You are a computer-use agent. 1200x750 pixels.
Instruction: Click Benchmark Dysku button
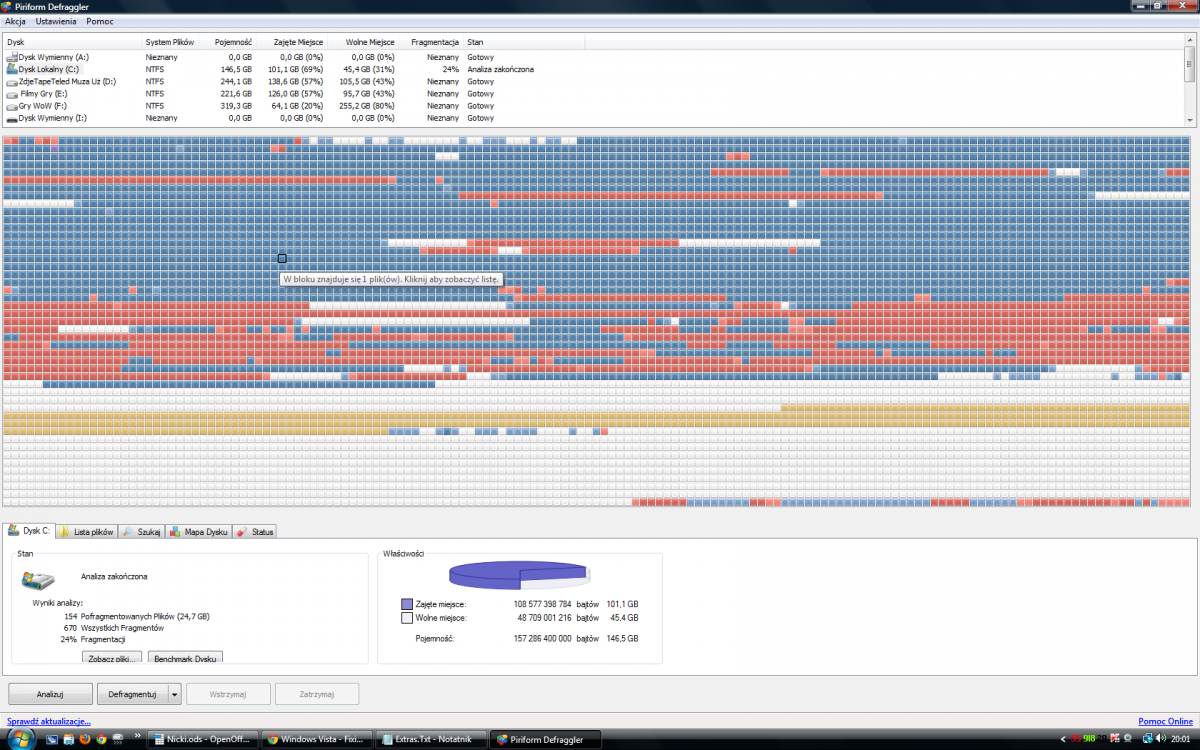[x=185, y=658]
